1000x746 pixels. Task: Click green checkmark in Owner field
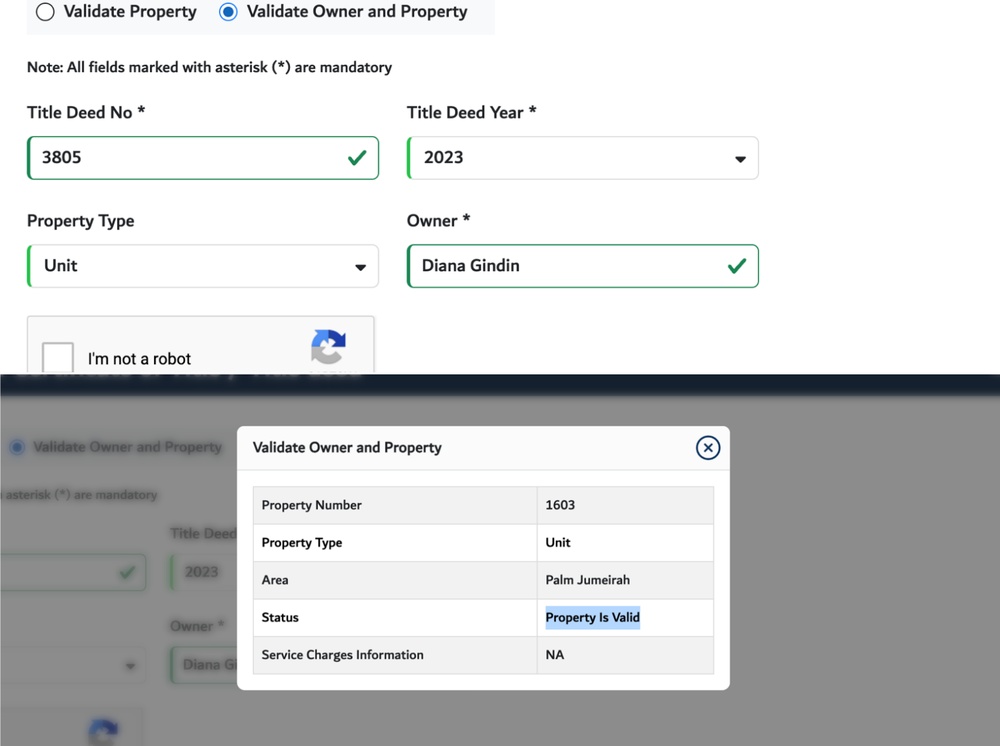[x=736, y=266]
